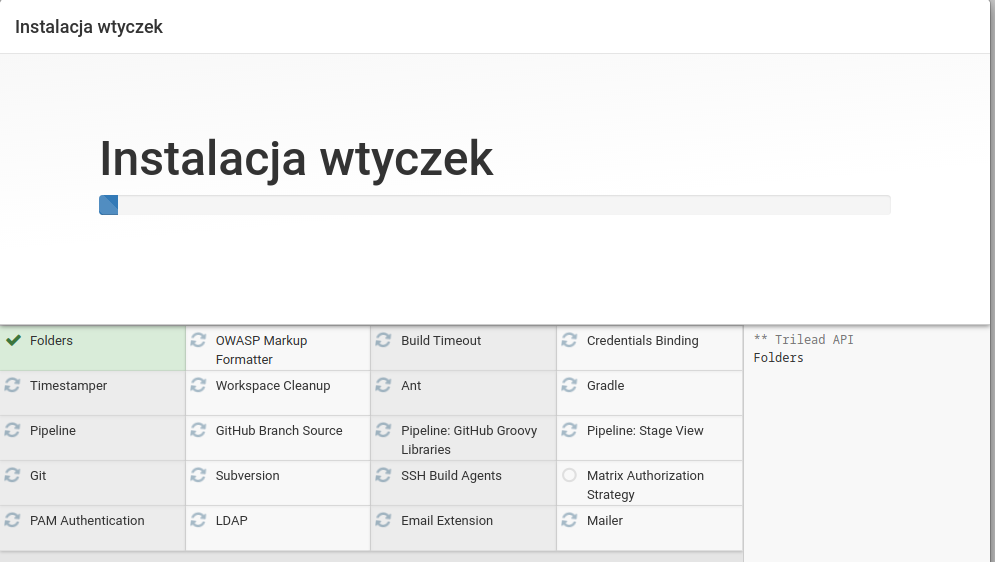This screenshot has height=562, width=995.
Task: Select the Git plugin name
Action: [x=38, y=476]
